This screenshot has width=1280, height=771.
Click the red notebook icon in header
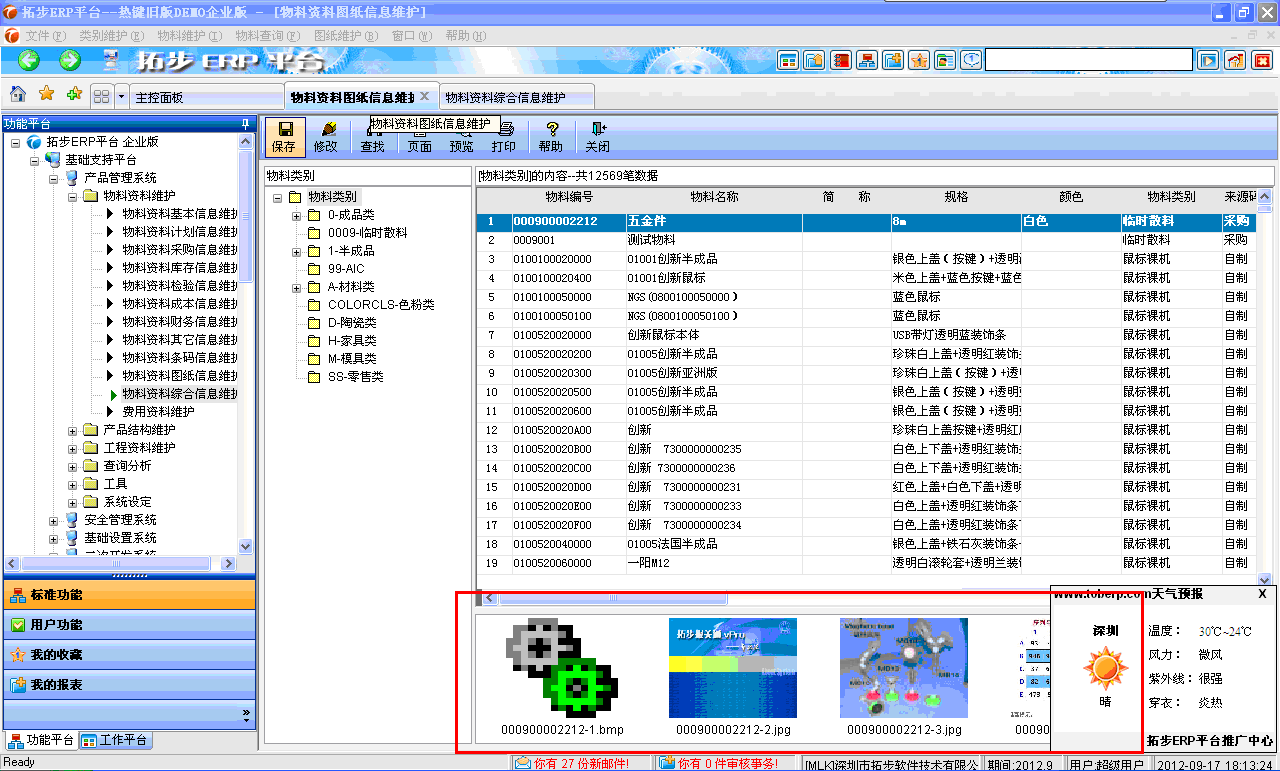(841, 60)
